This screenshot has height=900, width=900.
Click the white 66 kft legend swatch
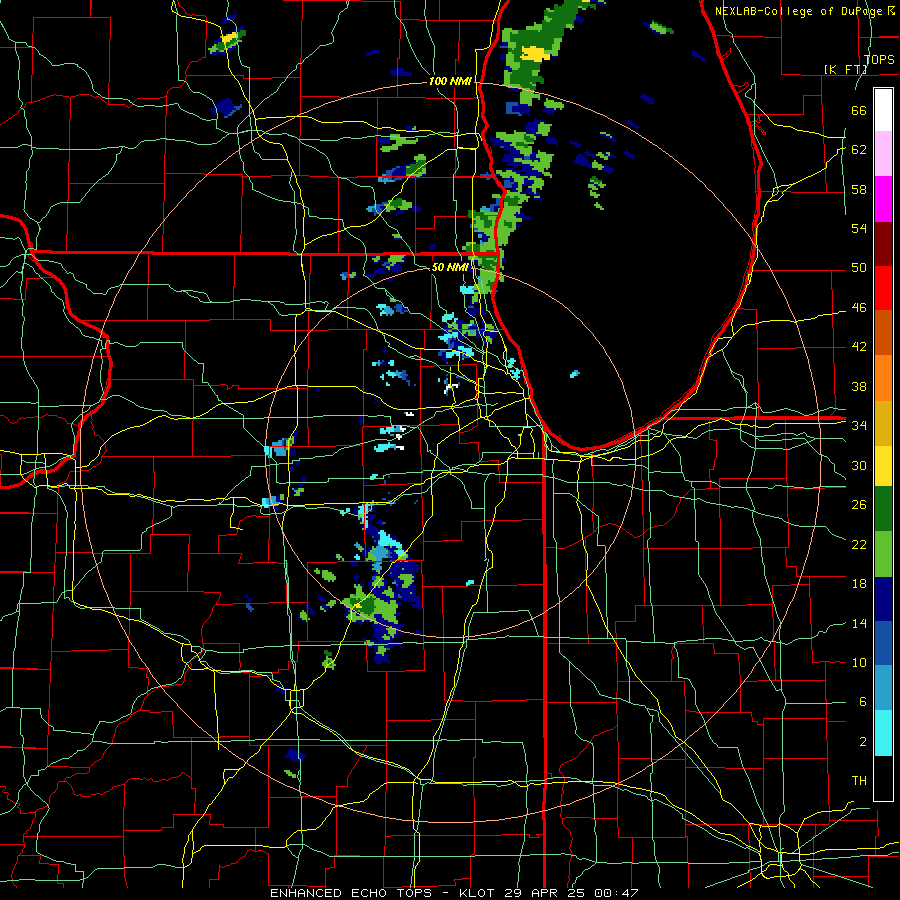point(883,110)
